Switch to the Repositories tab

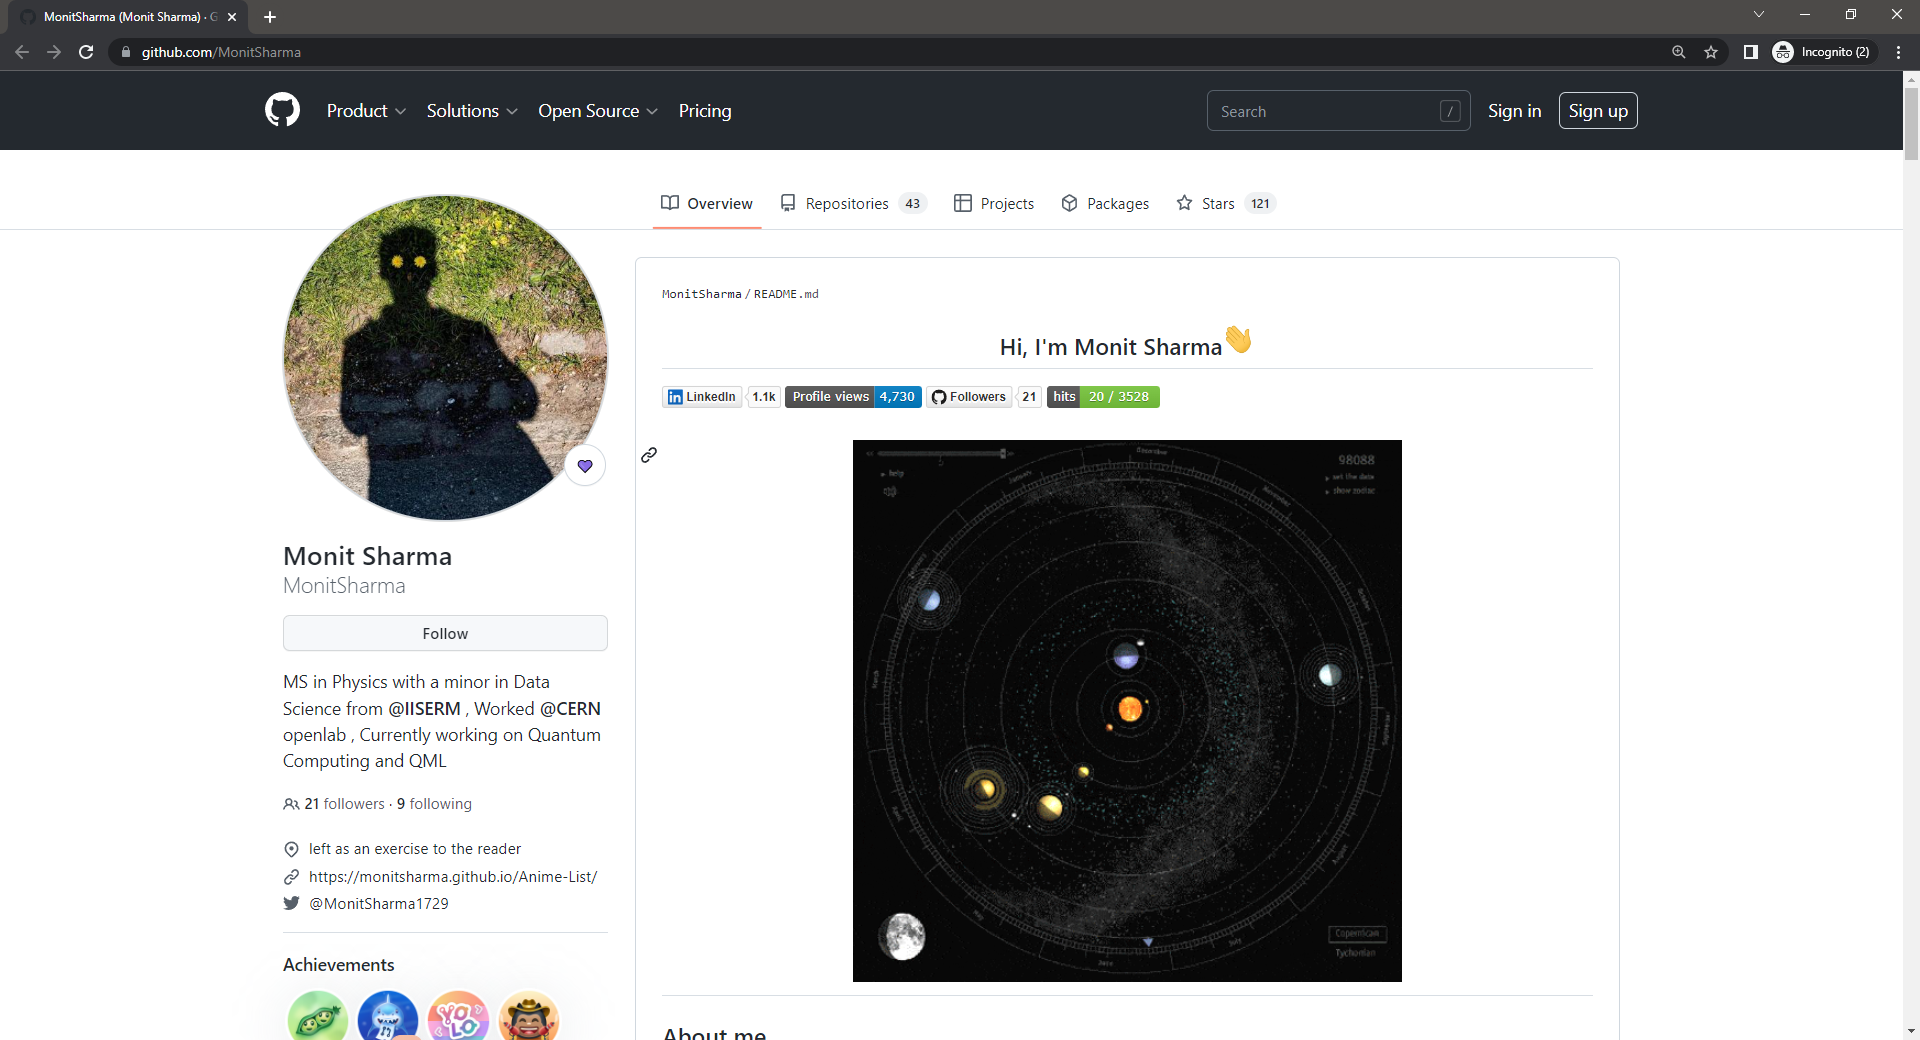(x=853, y=203)
